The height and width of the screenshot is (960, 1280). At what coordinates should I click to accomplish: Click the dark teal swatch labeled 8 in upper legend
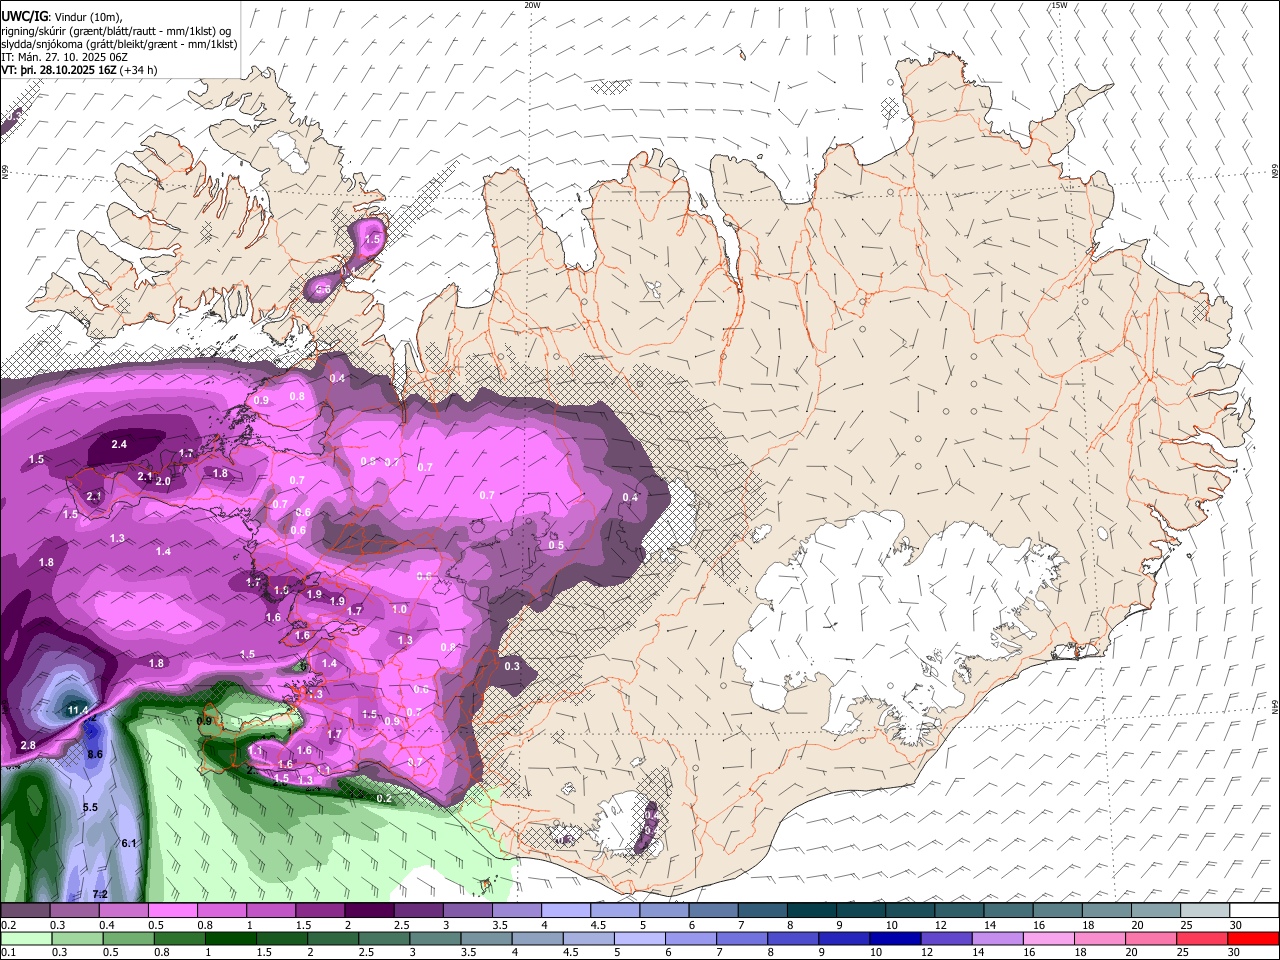point(810,911)
